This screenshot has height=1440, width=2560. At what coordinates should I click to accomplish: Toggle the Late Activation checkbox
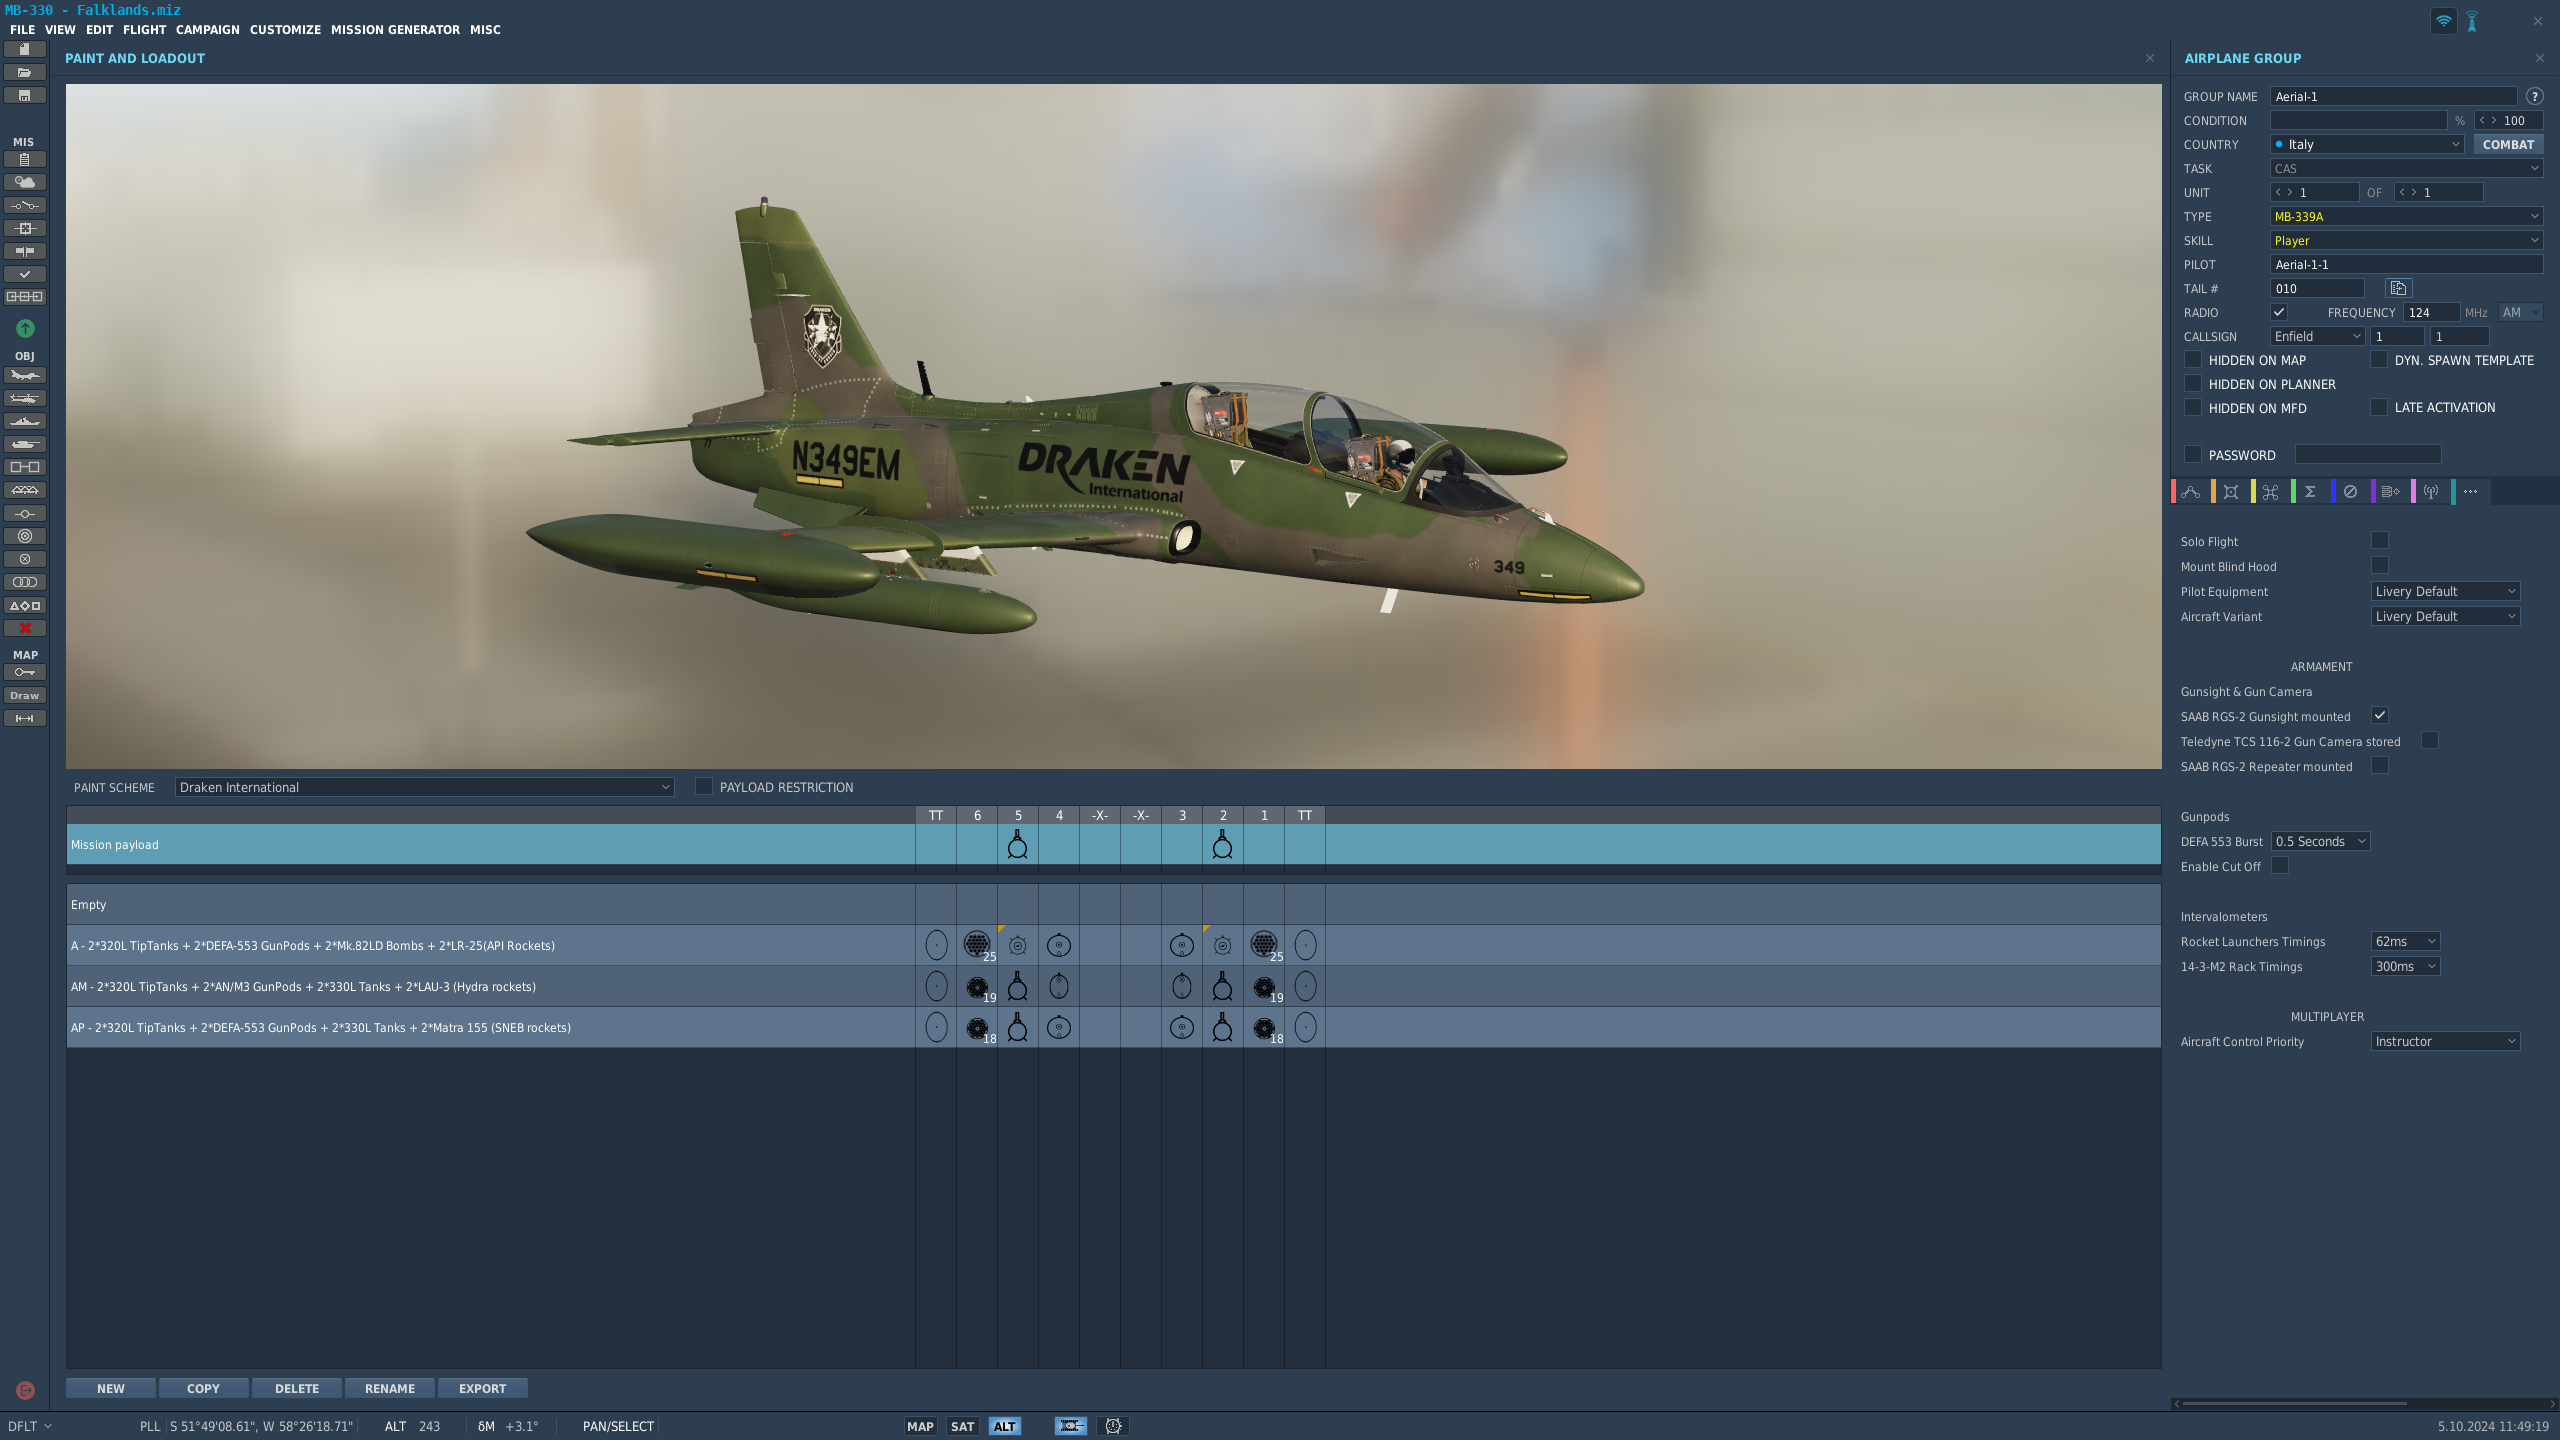click(2379, 407)
